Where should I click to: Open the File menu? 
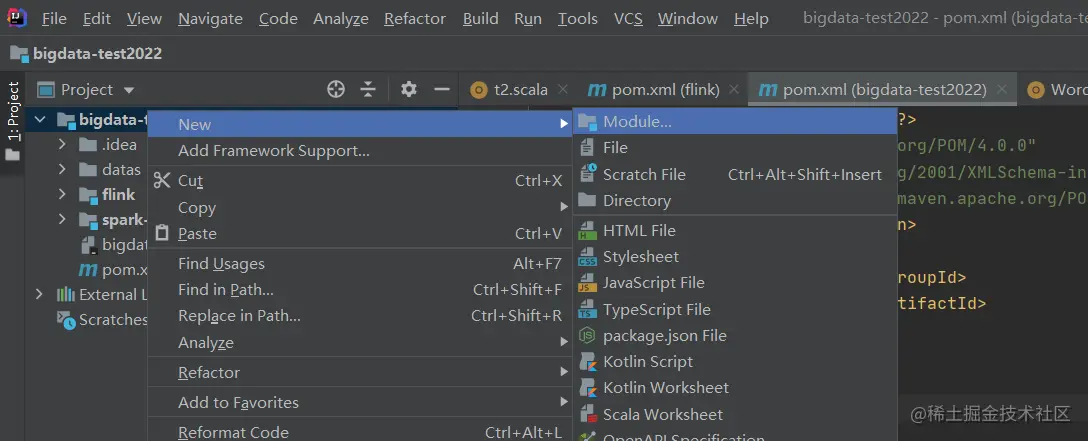point(54,19)
